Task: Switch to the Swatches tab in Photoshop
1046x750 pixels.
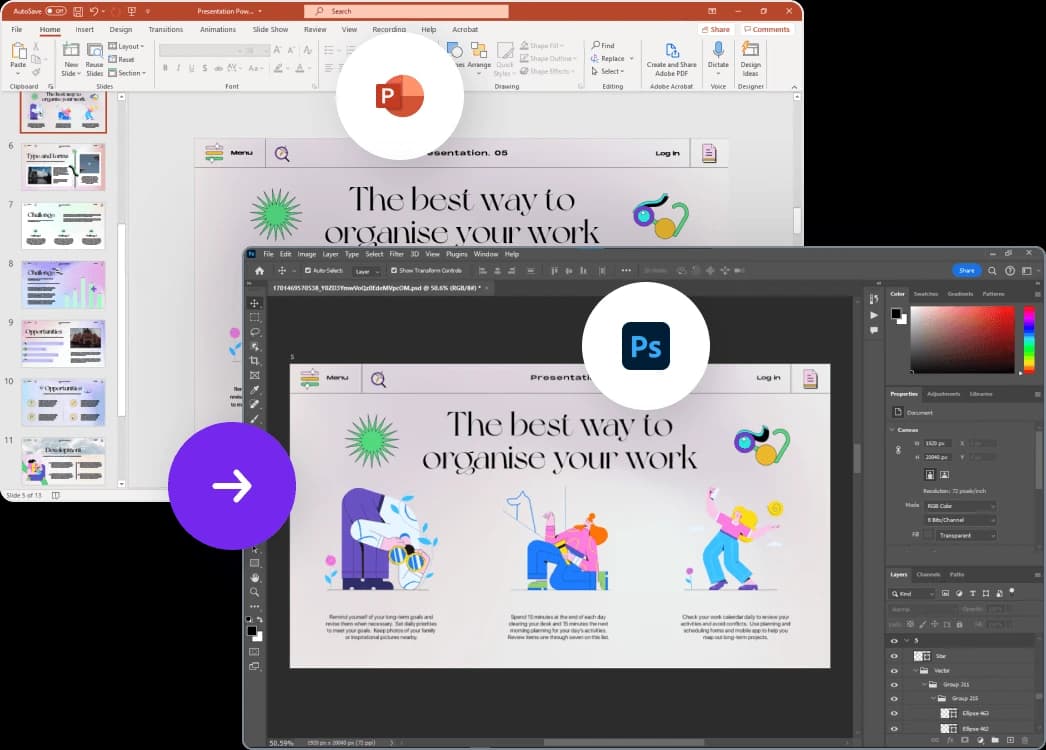Action: tap(925, 294)
